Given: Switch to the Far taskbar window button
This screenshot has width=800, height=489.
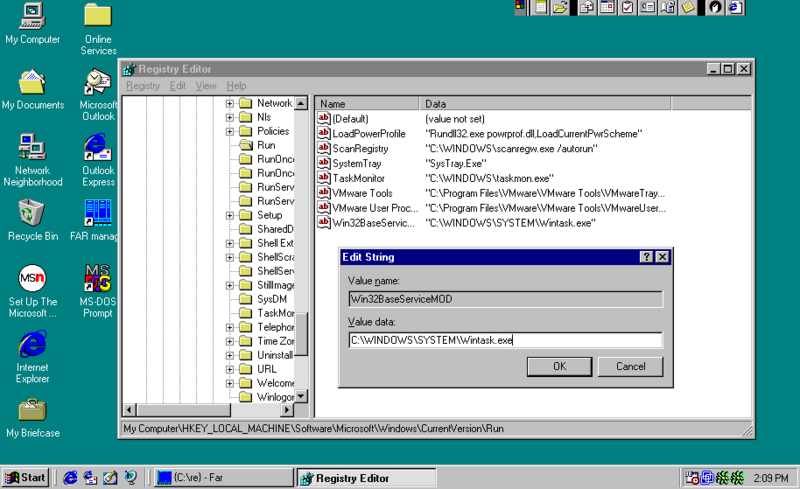Looking at the screenshot, I should click(224, 478).
